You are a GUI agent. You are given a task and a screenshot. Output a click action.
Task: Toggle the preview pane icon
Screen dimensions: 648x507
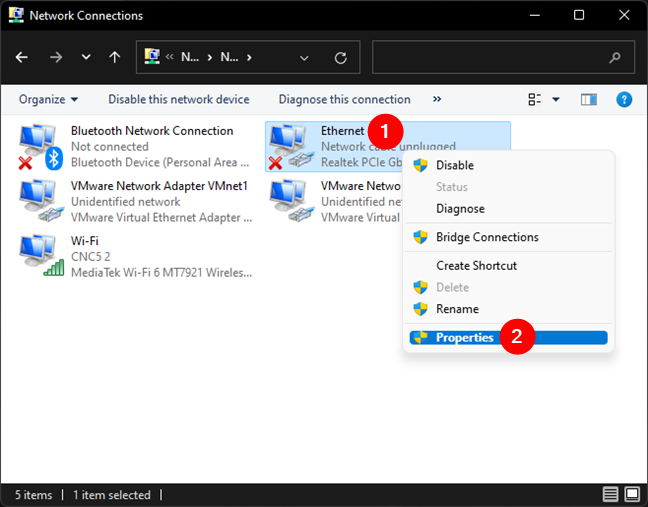coord(589,99)
